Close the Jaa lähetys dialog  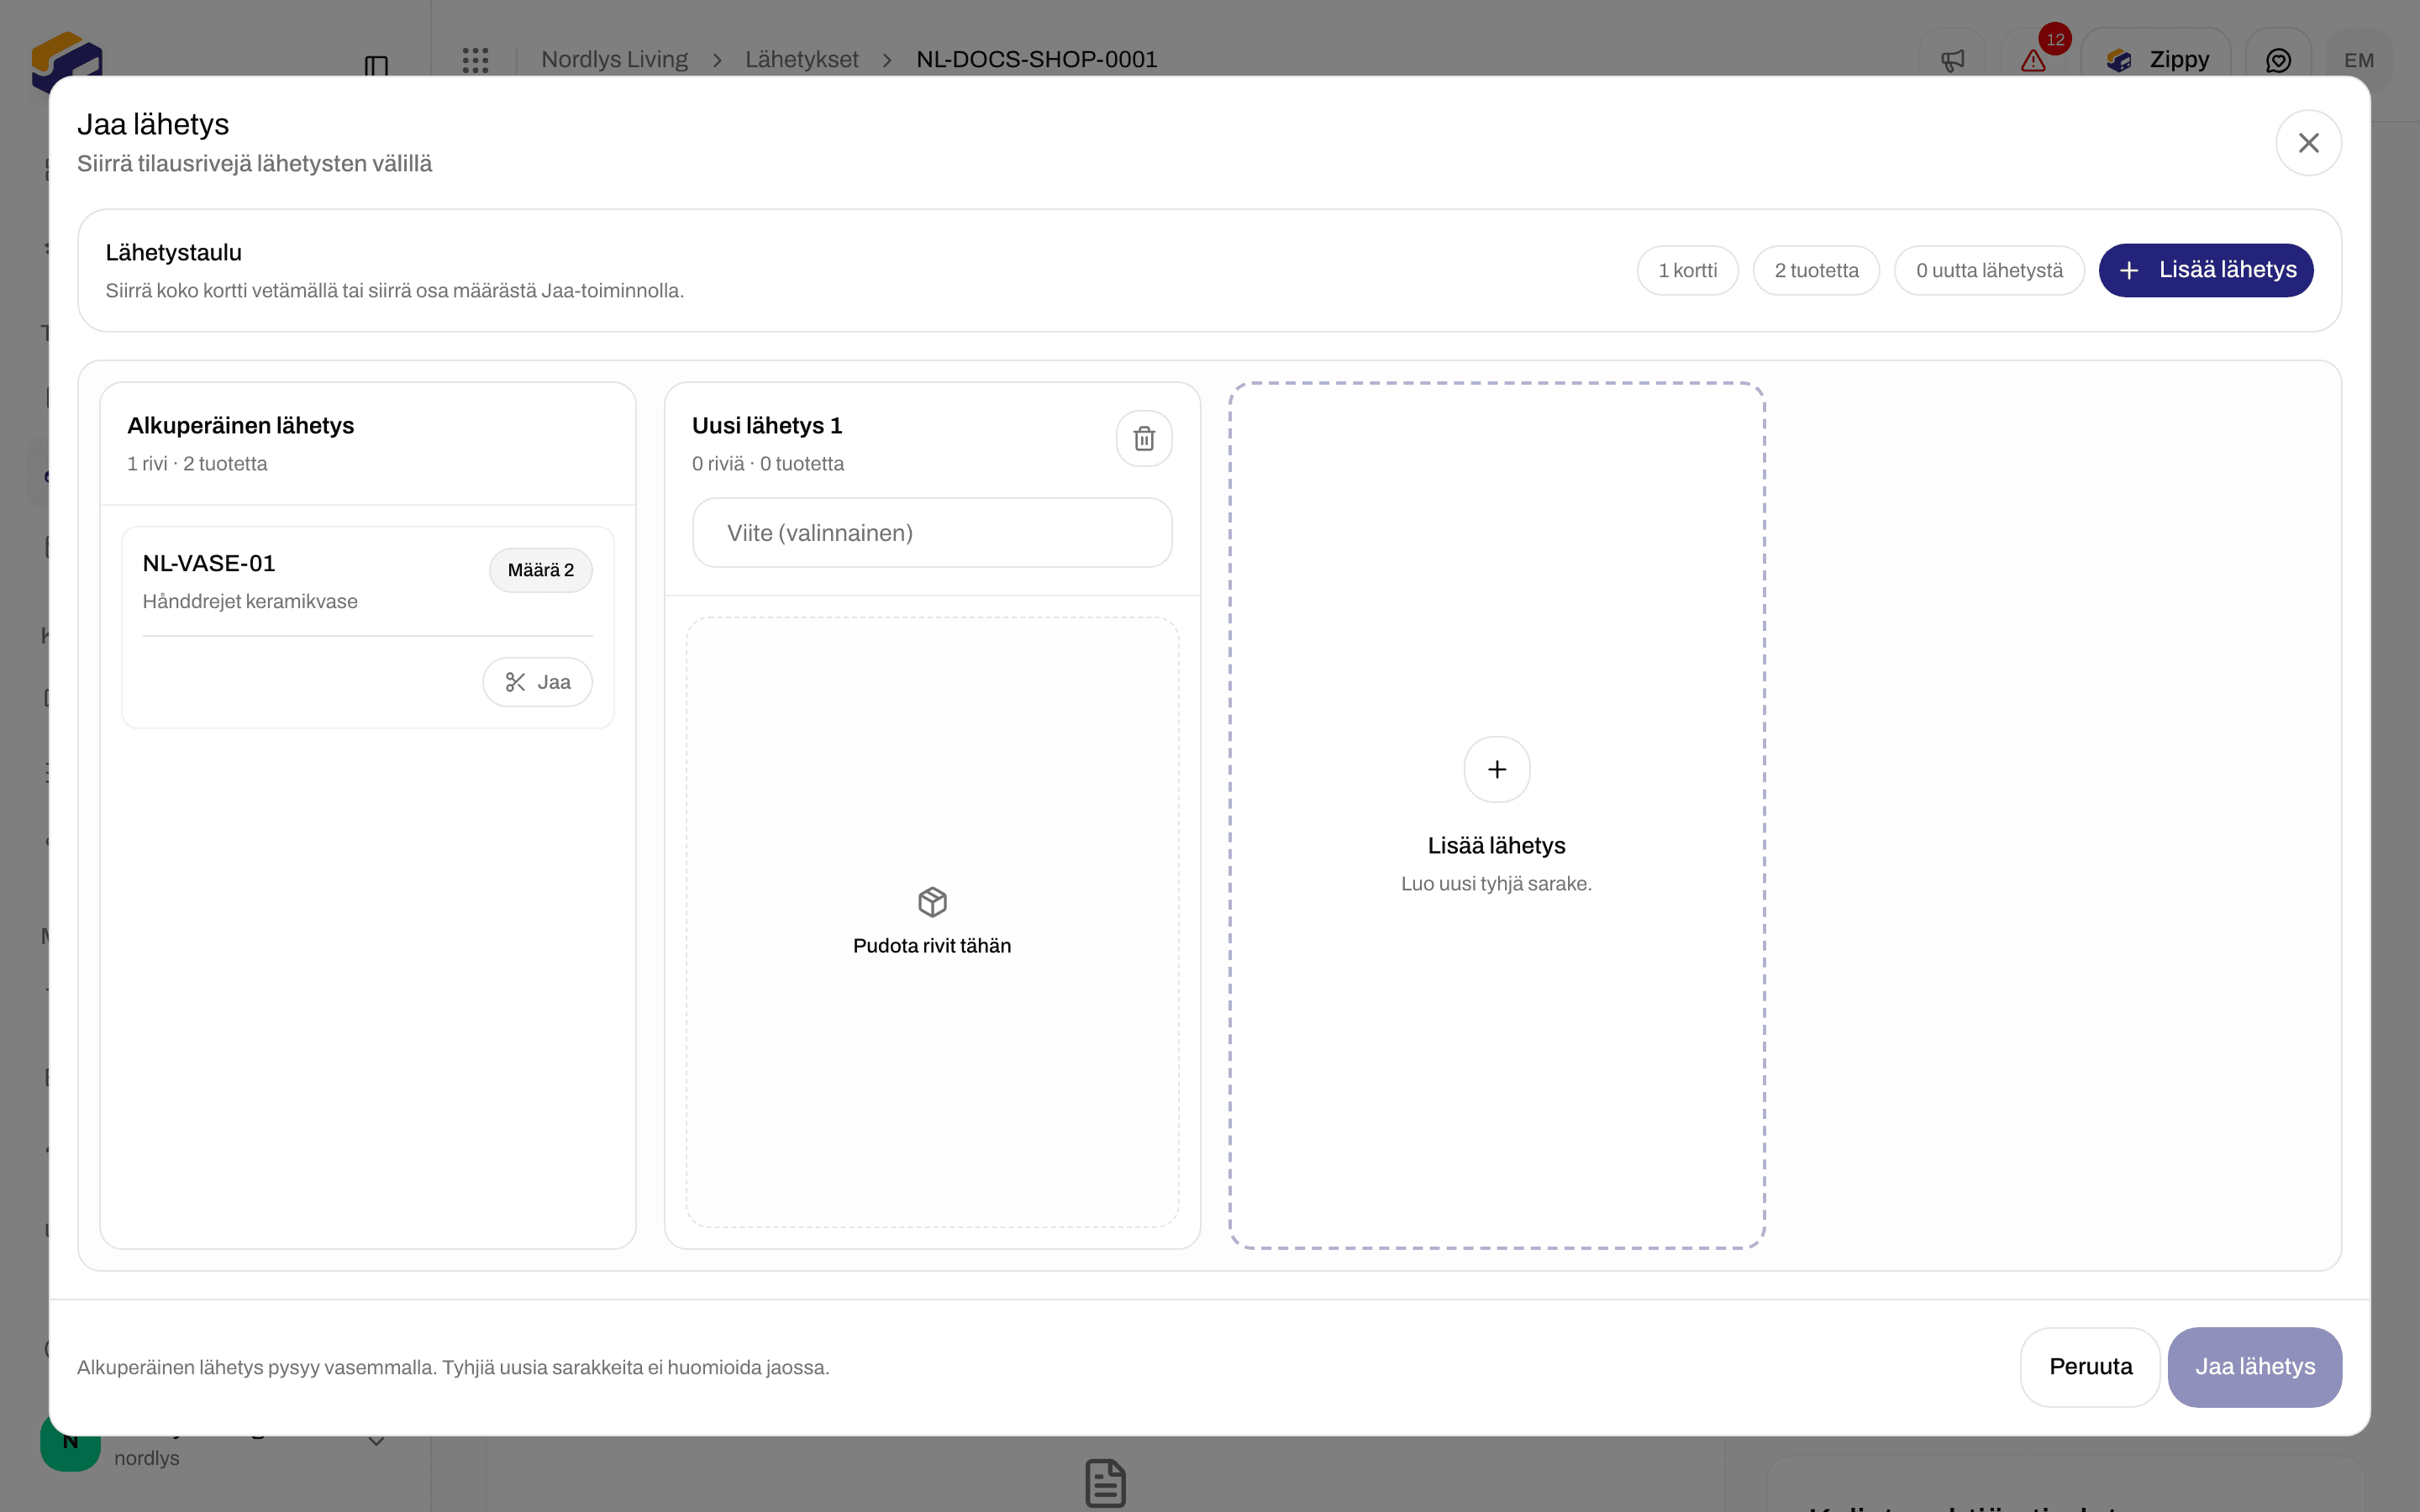pyautogui.click(x=2308, y=143)
